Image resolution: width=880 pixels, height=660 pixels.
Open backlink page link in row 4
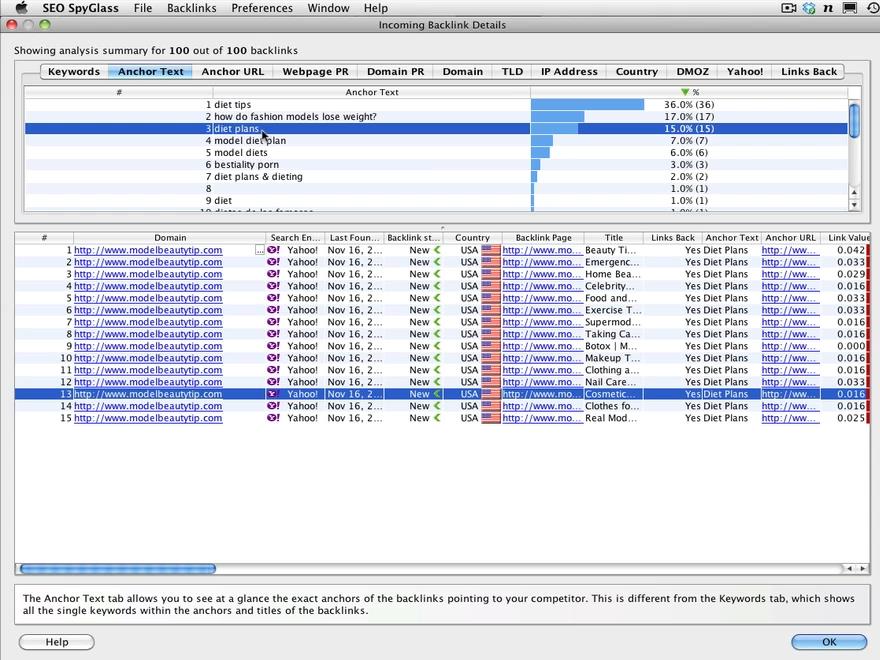coord(542,286)
